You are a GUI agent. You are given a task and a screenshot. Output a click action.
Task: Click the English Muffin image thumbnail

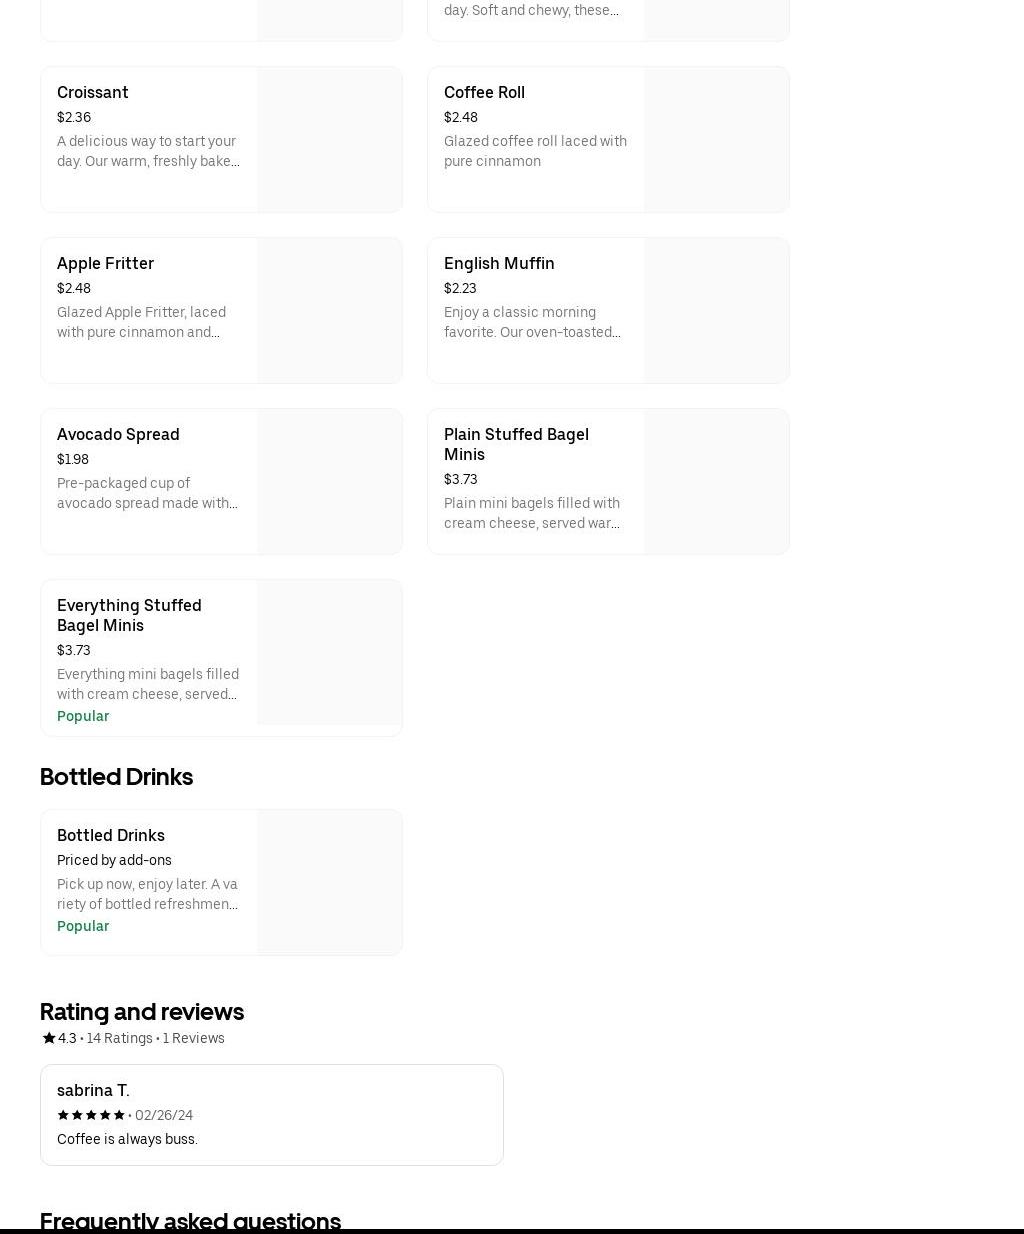[x=716, y=310]
